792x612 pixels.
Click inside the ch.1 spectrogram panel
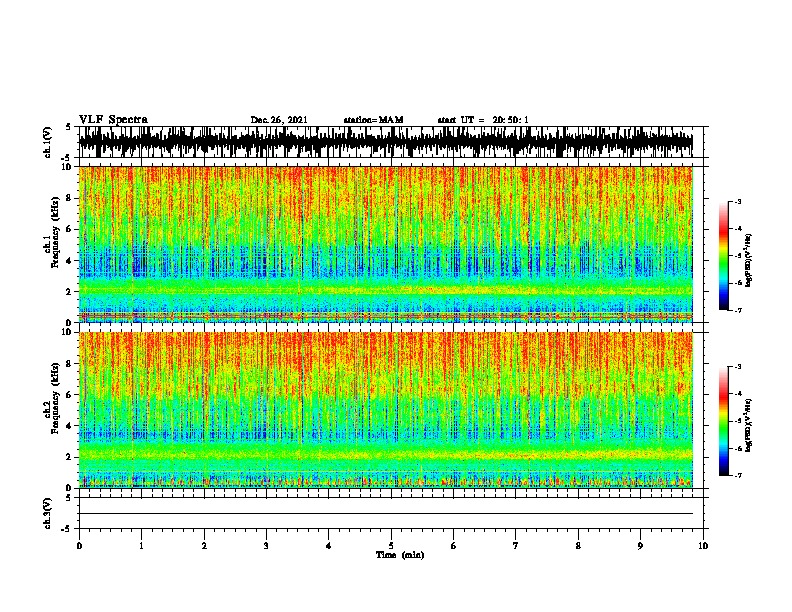coord(386,244)
